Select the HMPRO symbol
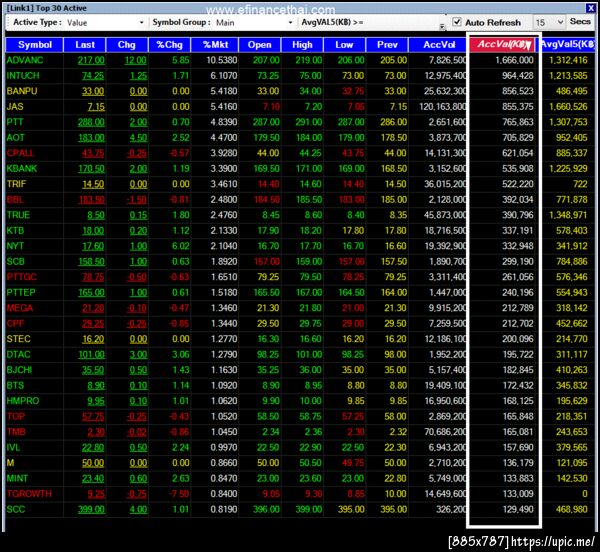The image size is (600, 552). pos(23,401)
